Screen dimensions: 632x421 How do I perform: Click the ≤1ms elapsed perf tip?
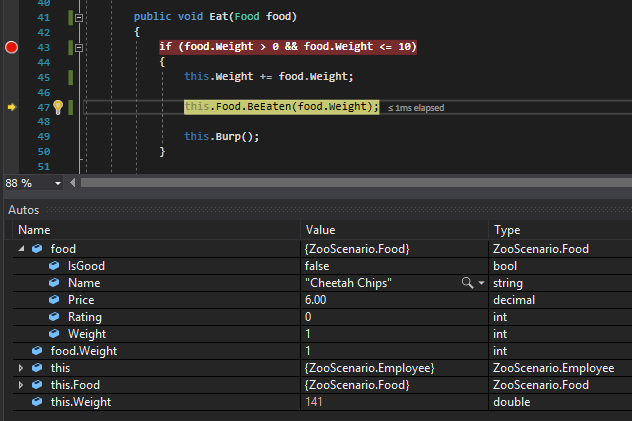click(x=416, y=107)
